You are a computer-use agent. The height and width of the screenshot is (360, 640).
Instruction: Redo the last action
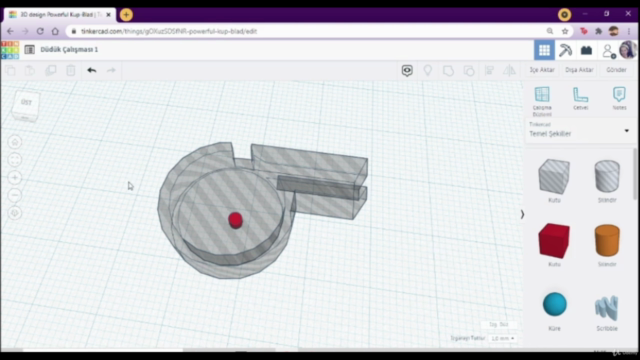point(111,70)
